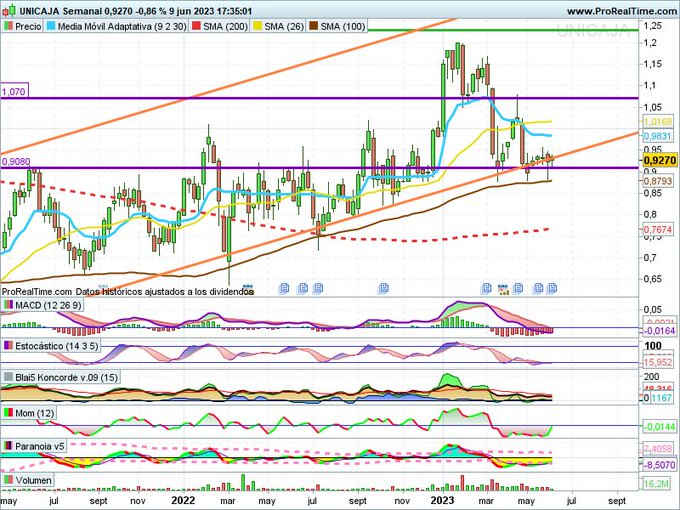Click red SMA value tag 0,7674
The image size is (680, 510).
click(x=657, y=229)
